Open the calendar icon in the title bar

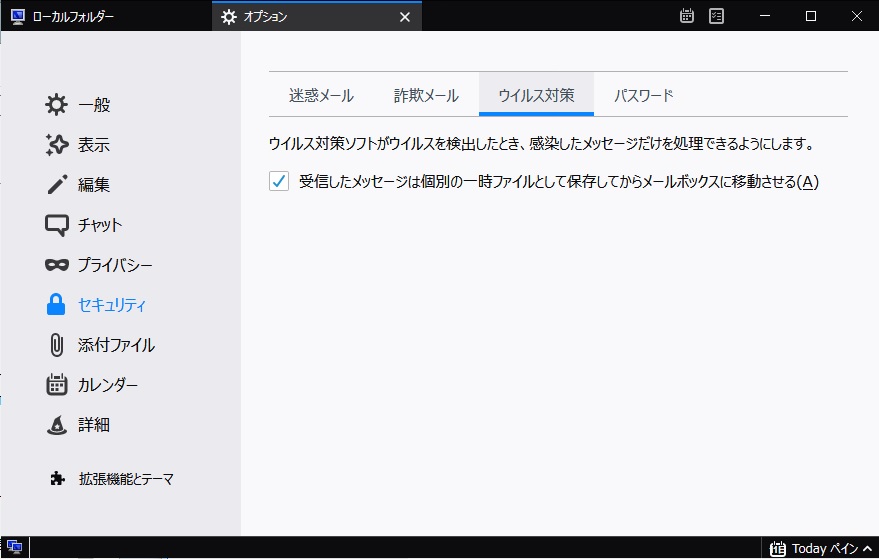(x=687, y=16)
